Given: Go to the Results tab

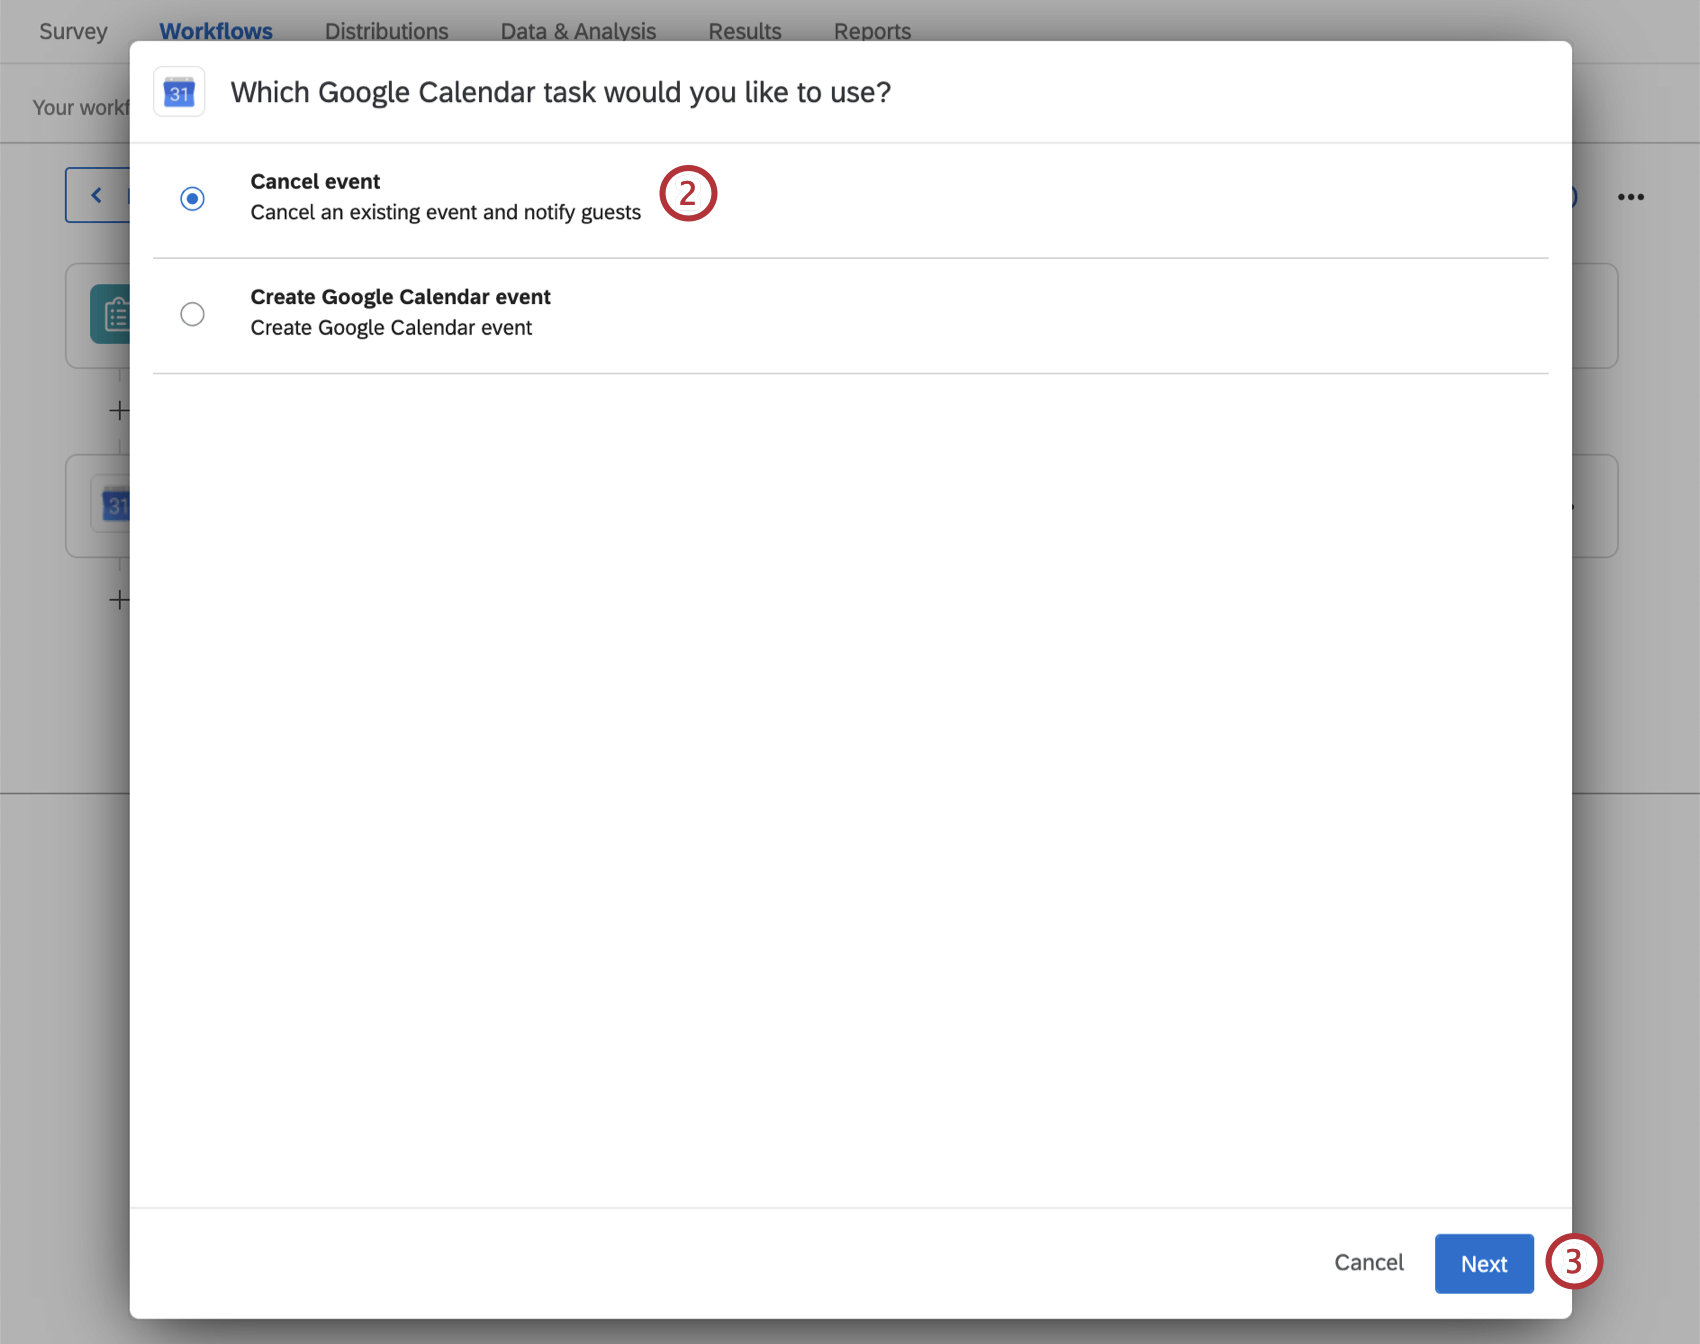Looking at the screenshot, I should [x=744, y=30].
